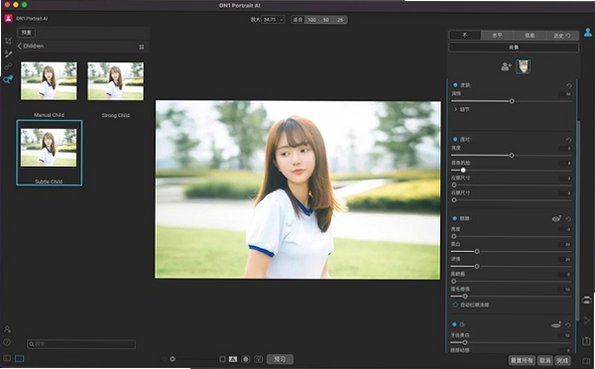The image size is (595, 369).
Task: Click the portrait header bar under tabs
Action: (x=514, y=47)
